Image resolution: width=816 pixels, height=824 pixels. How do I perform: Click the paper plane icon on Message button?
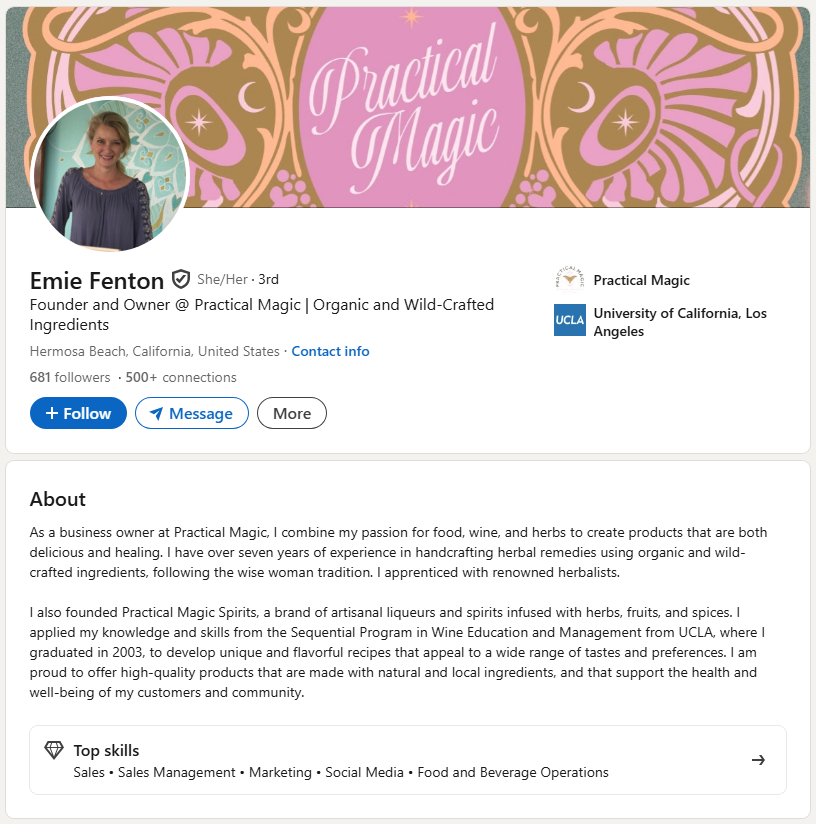click(156, 413)
